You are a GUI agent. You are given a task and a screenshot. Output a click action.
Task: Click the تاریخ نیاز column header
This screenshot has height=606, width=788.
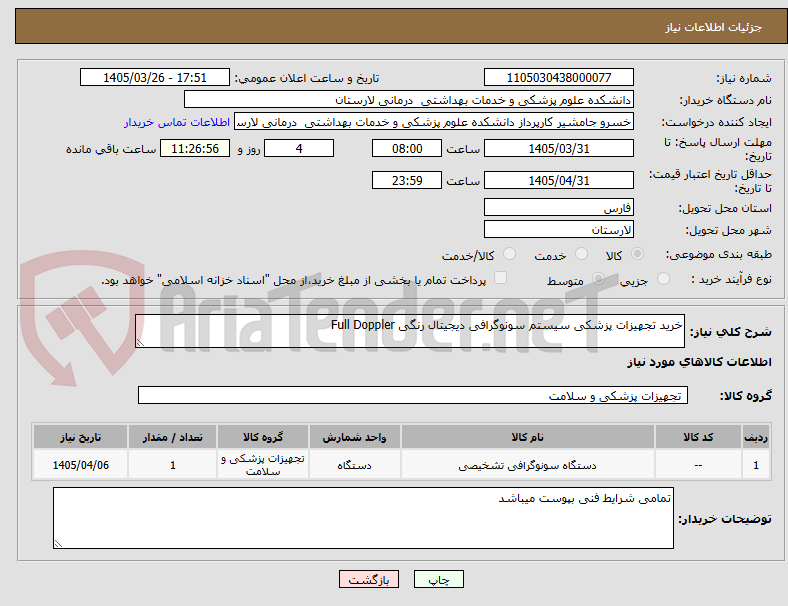[80, 437]
